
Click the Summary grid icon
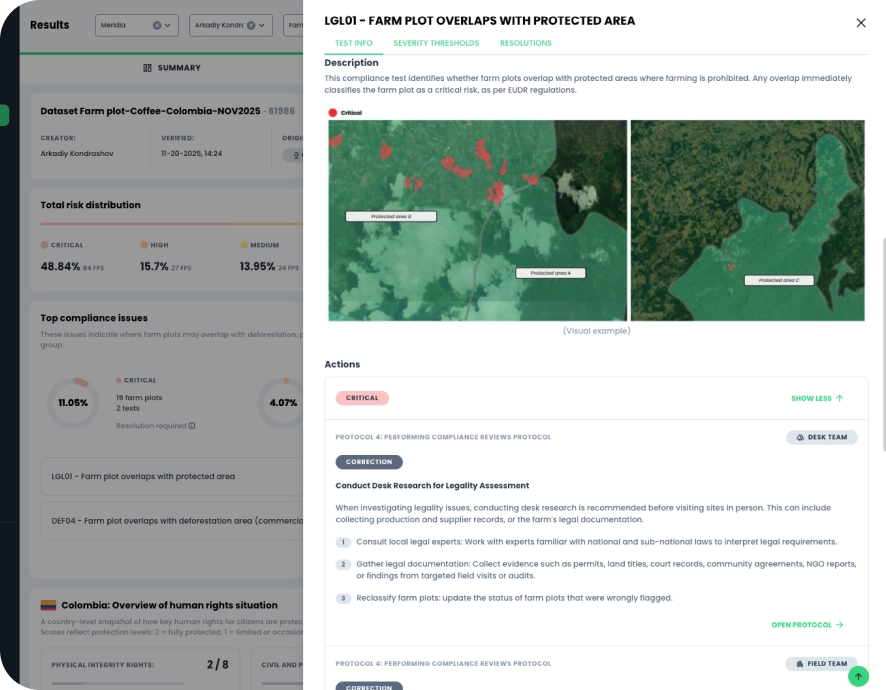click(x=147, y=68)
